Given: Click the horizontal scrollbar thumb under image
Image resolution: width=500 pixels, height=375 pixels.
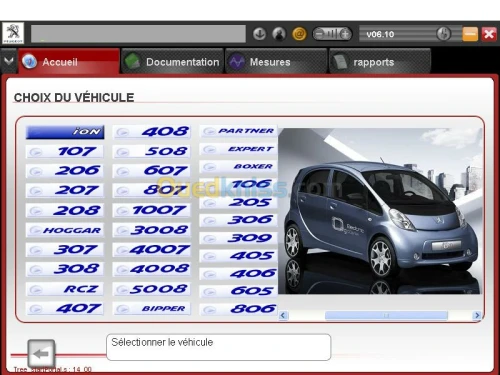Looking at the screenshot, I should [x=386, y=315].
